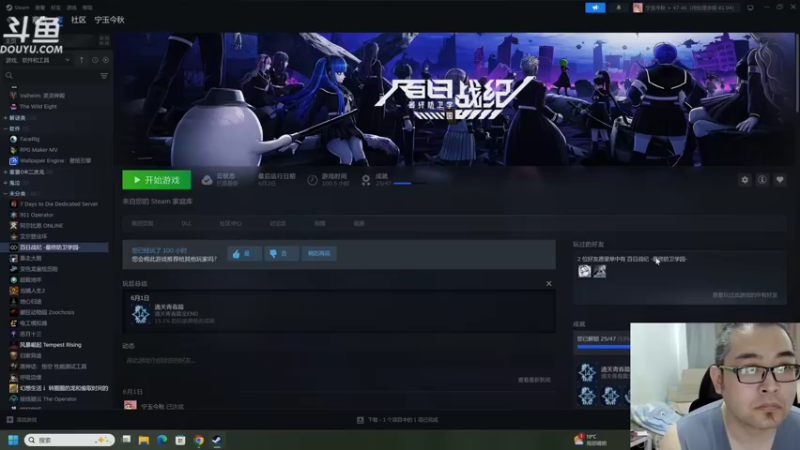
Task: Click the achievements medal icon
Action: (366, 180)
